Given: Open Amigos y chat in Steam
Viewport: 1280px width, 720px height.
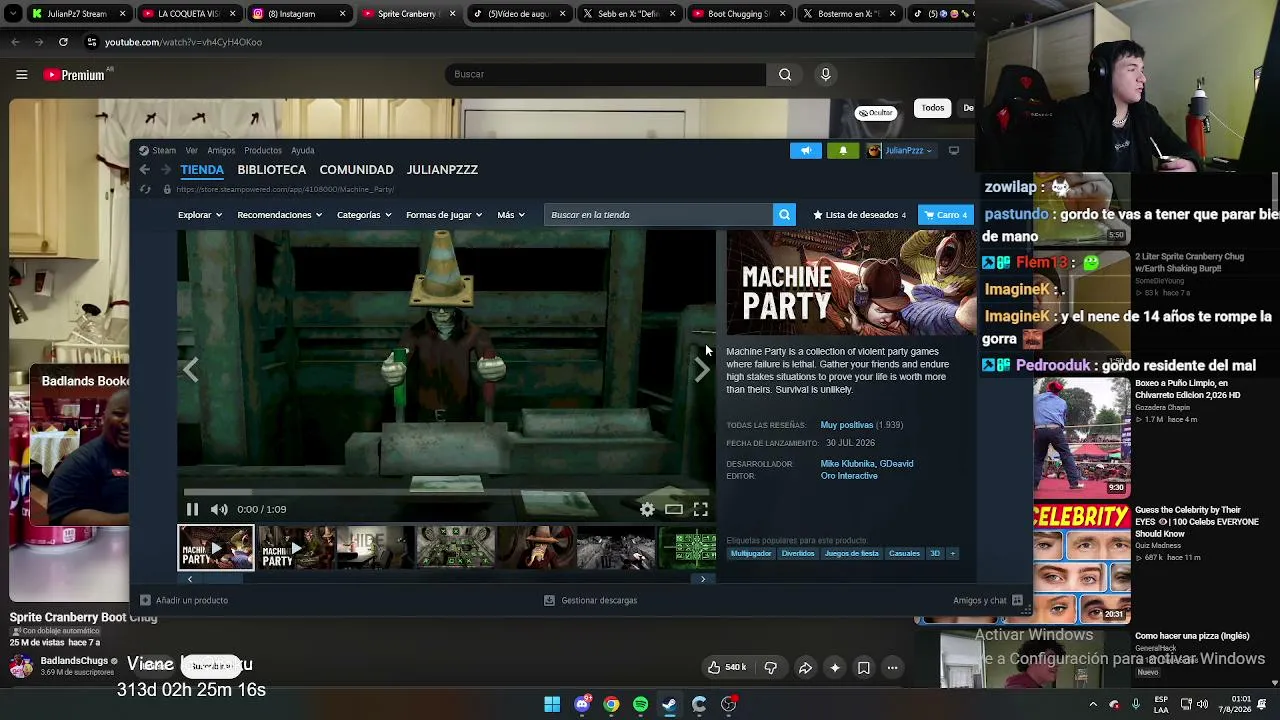Looking at the screenshot, I should (x=988, y=601).
